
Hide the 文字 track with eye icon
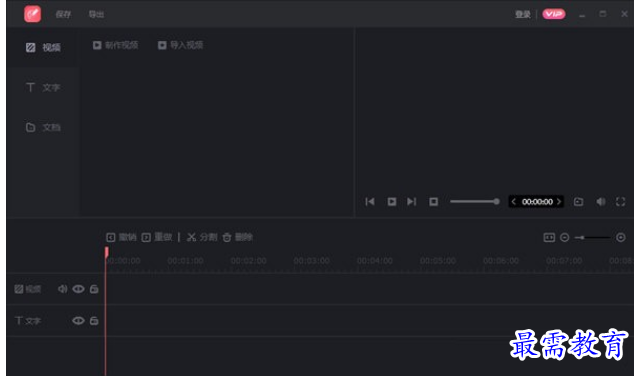tap(78, 321)
